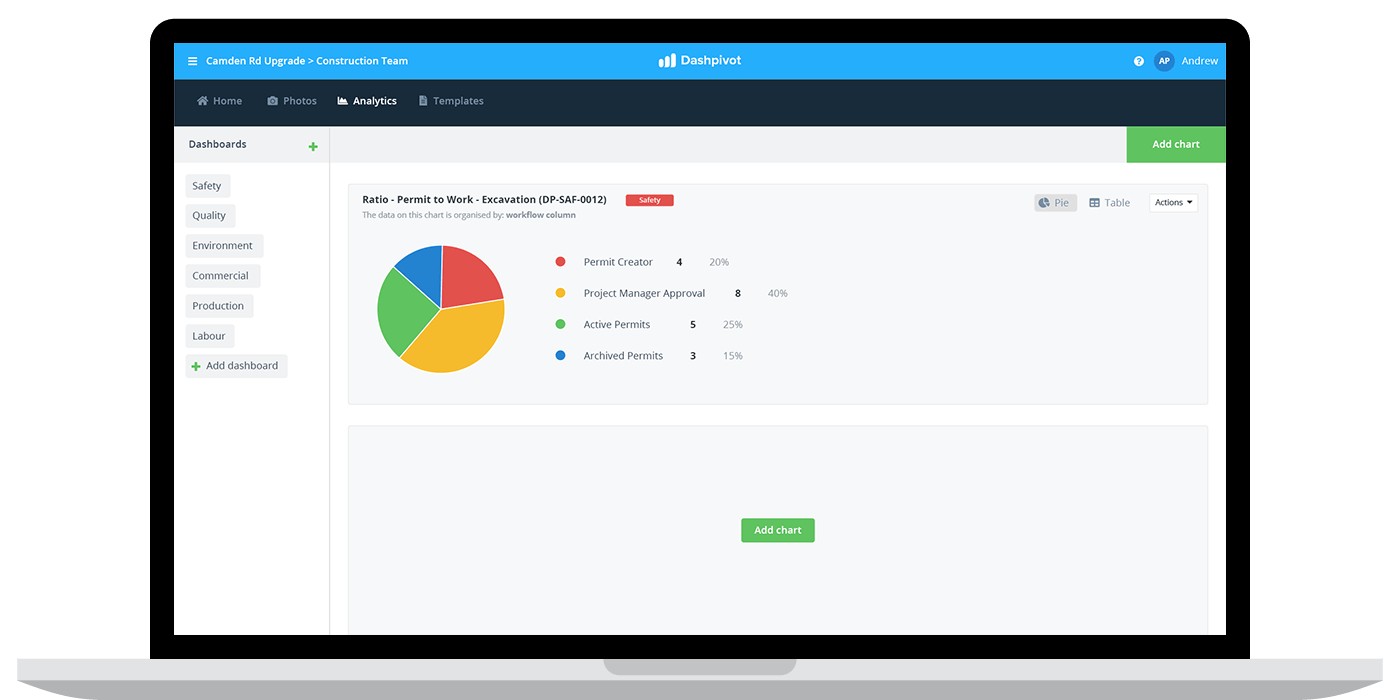The width and height of the screenshot is (1400, 700).
Task: Click the Templates document icon
Action: 423,101
